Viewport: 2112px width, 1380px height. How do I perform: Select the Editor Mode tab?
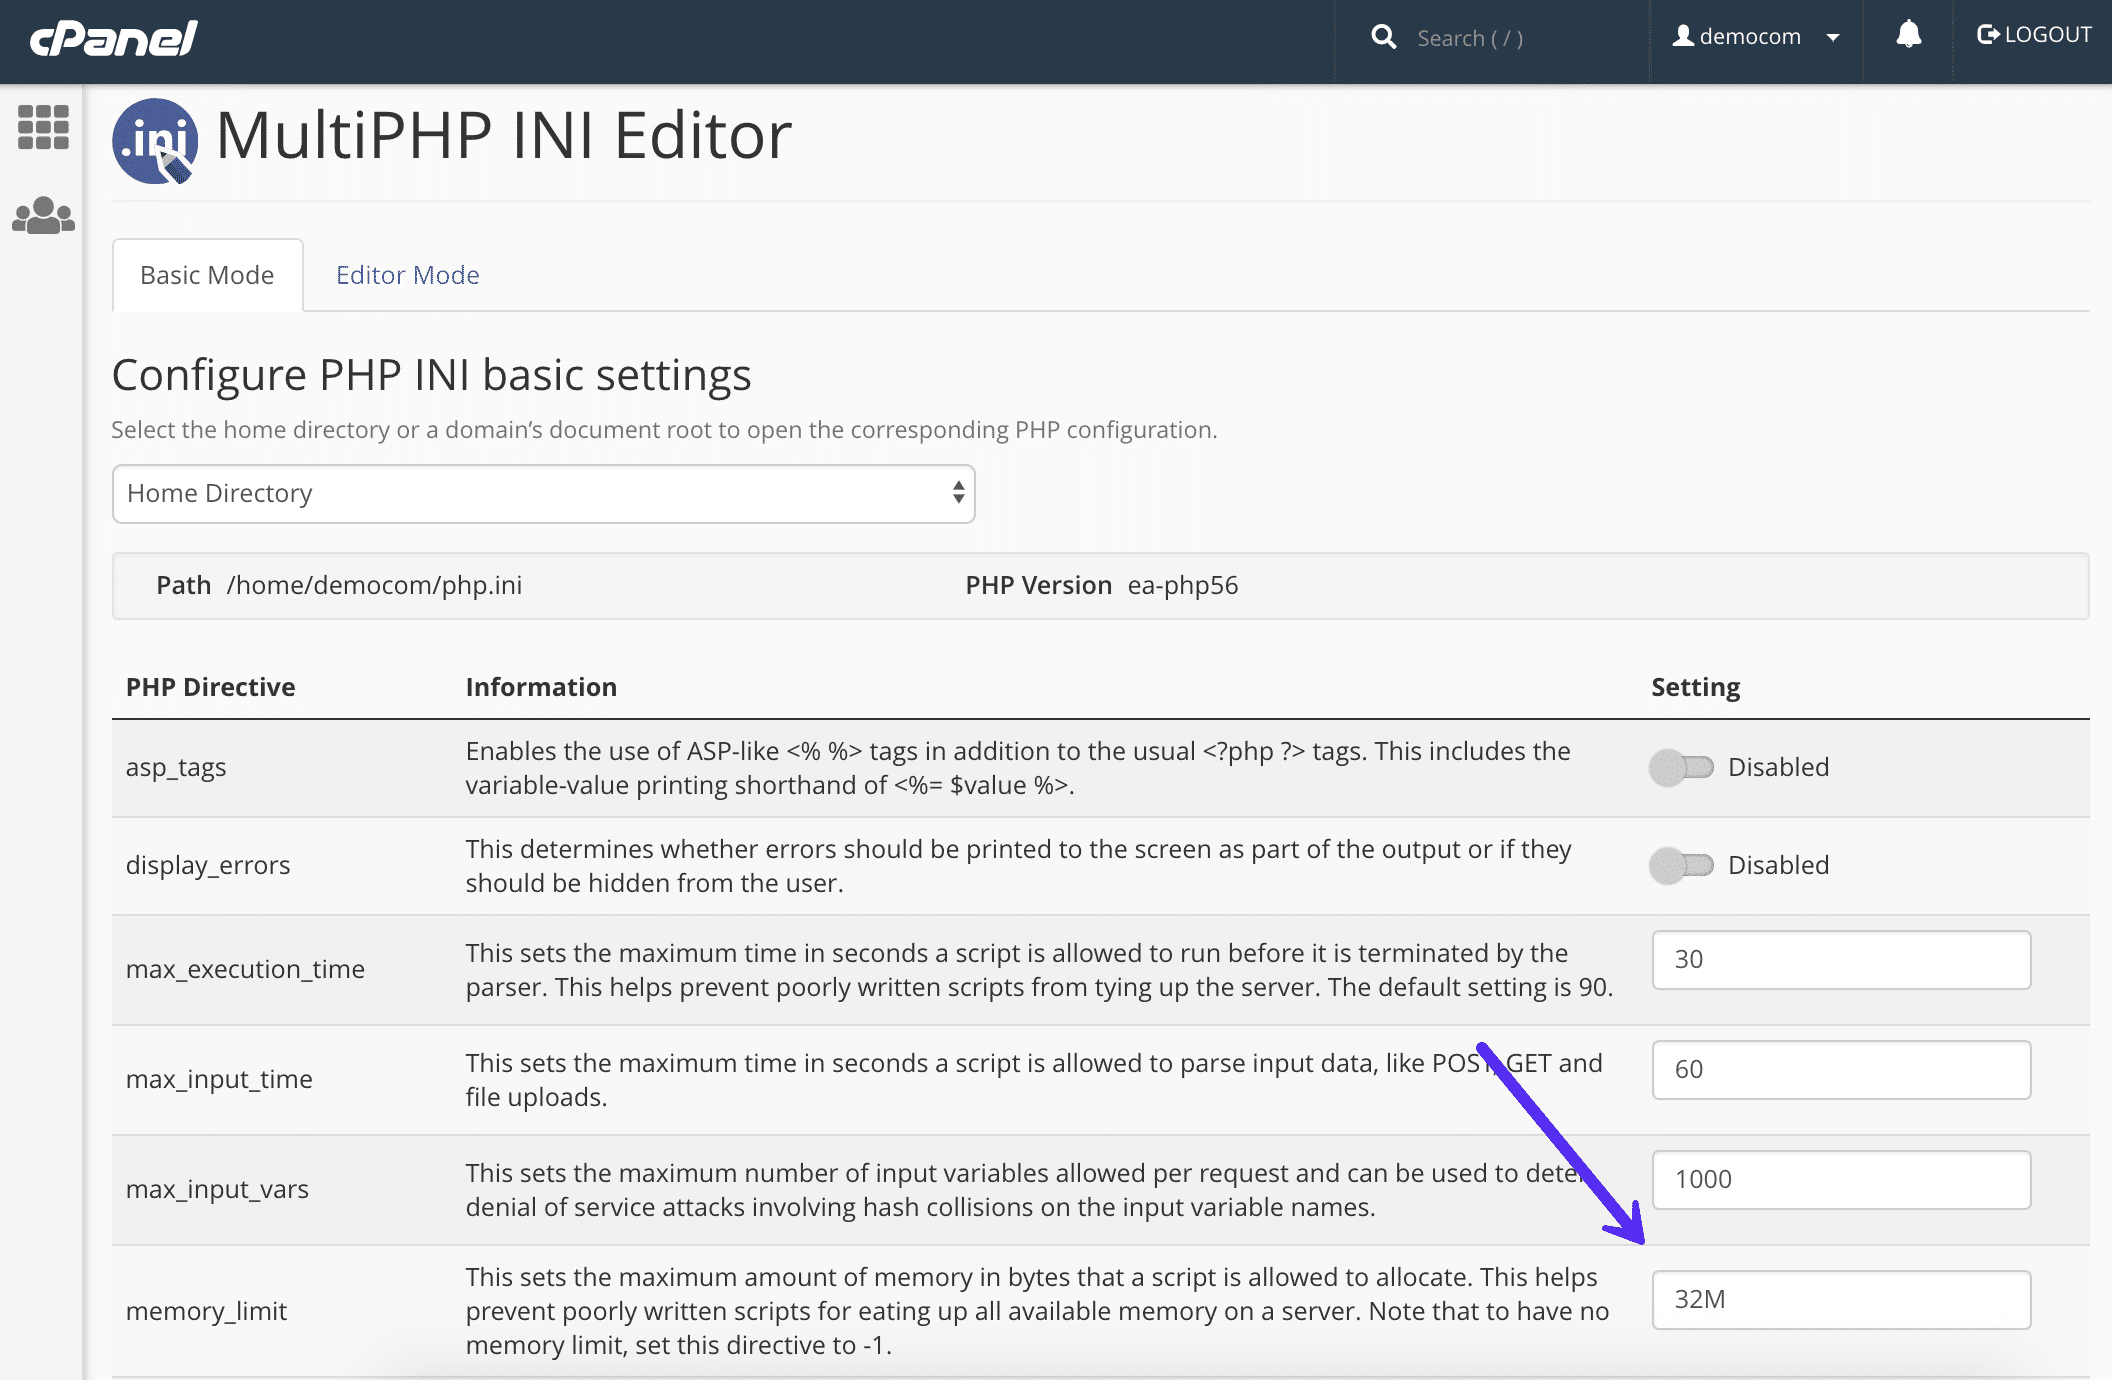click(406, 276)
